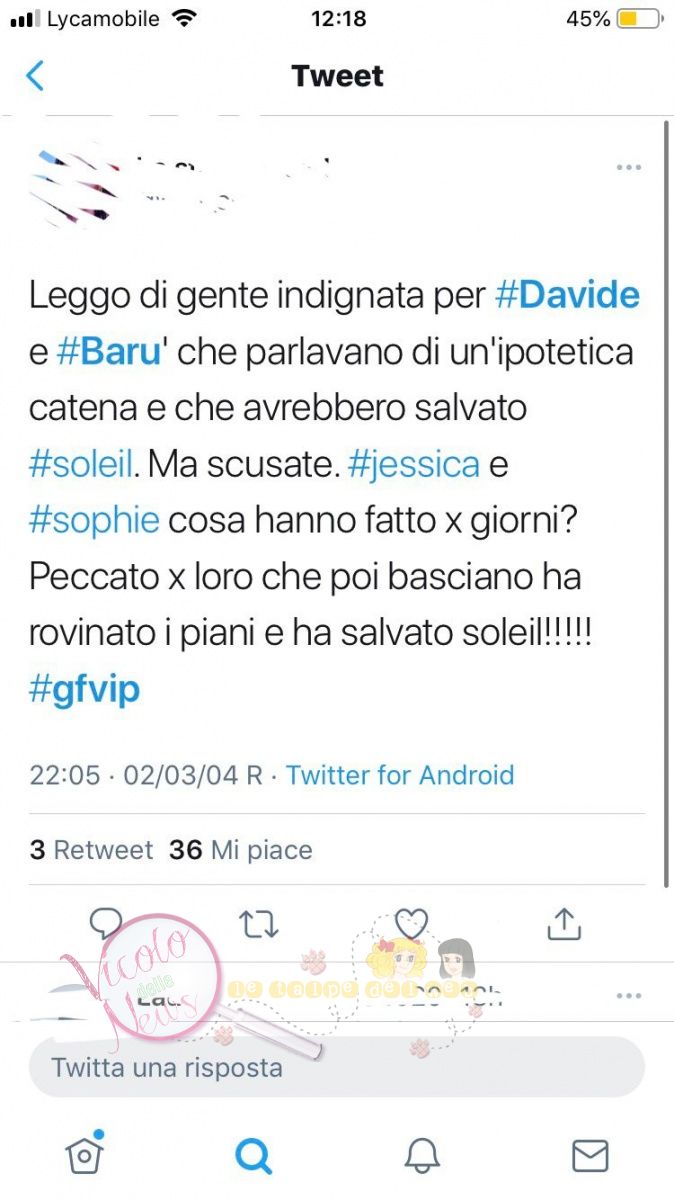
Task: View the list of 3 Retweet
Action: pos(91,850)
